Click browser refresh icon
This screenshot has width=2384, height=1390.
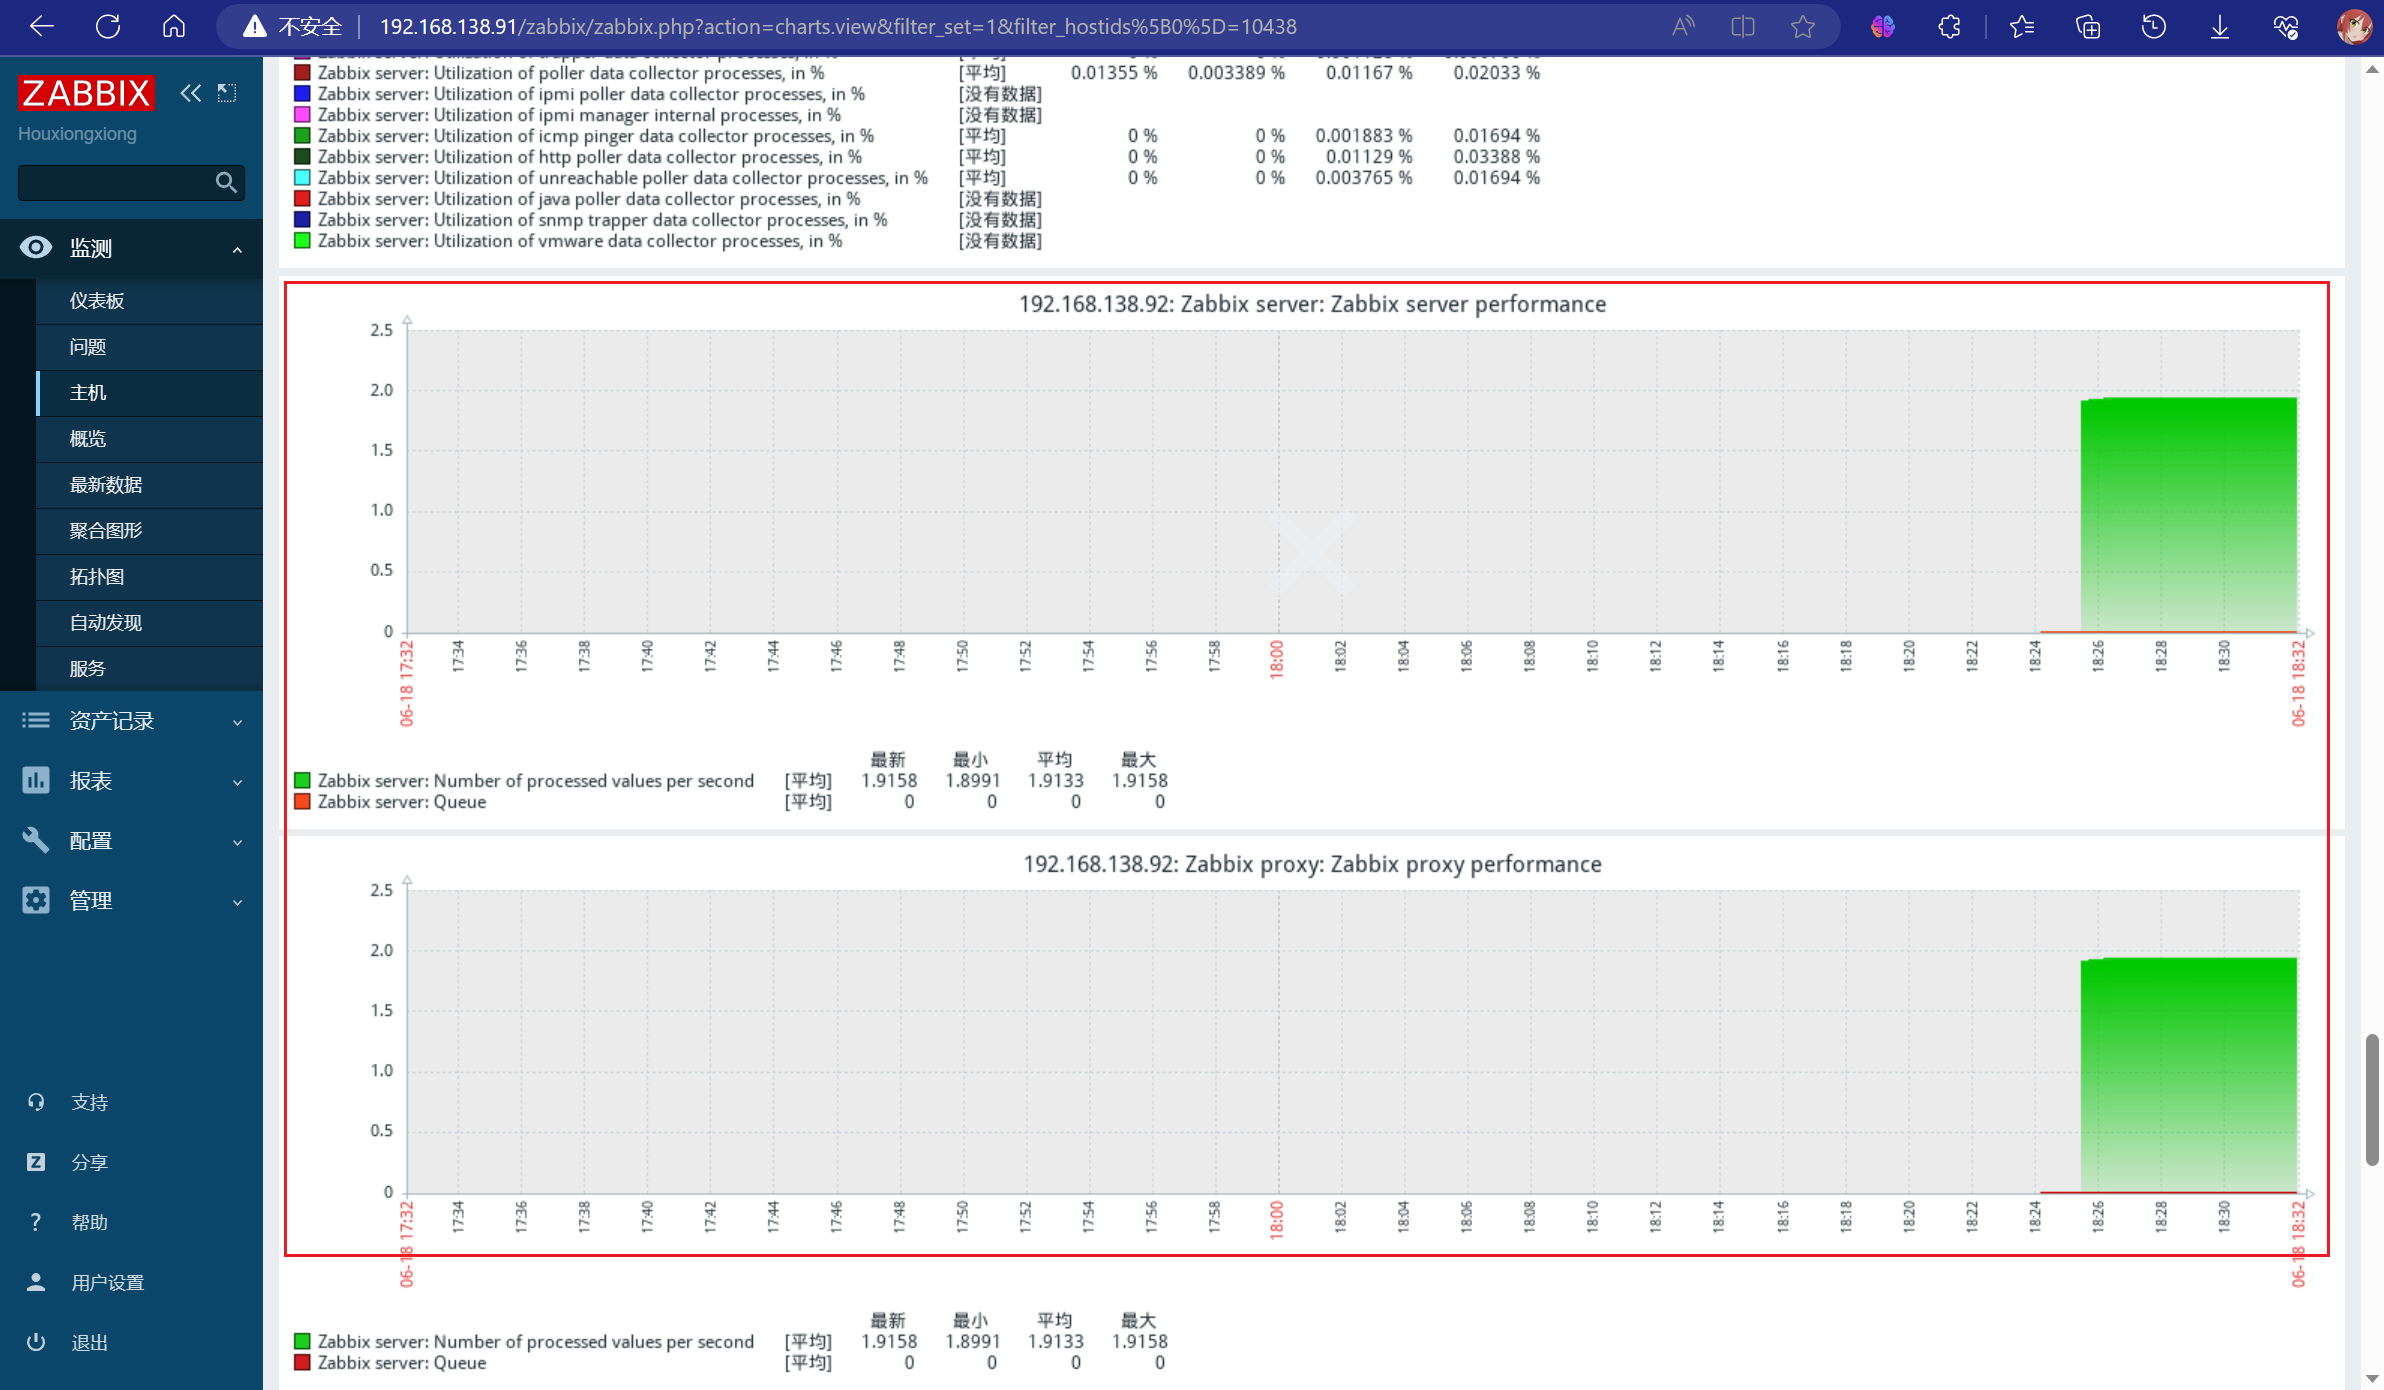[108, 27]
